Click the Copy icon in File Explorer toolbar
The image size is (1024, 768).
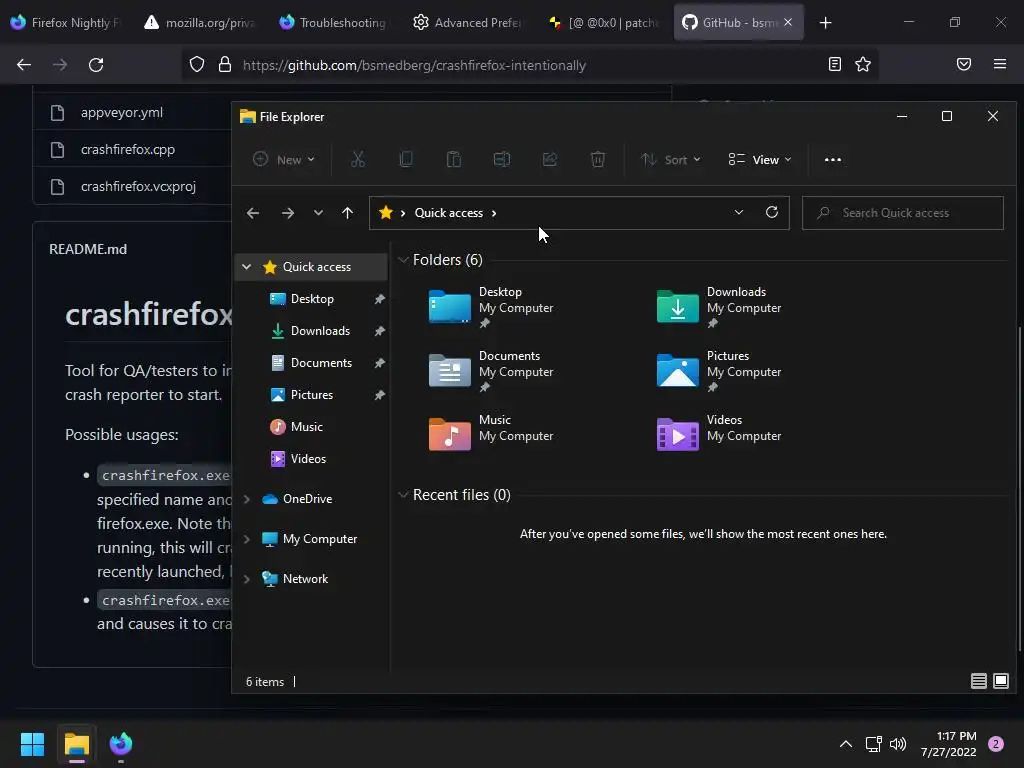coord(406,159)
